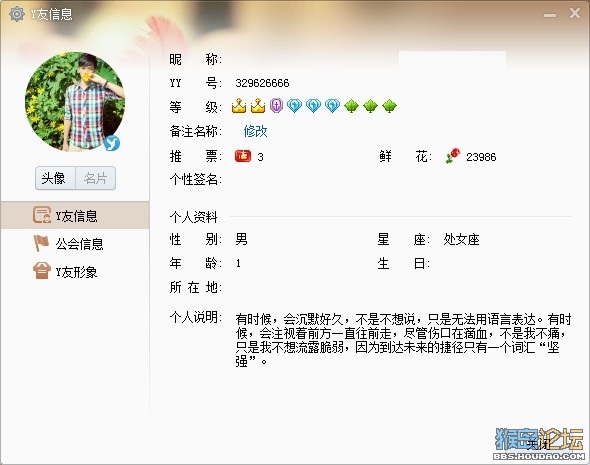Click the gear icon in title bar
This screenshot has width=590, height=465.
point(17,14)
